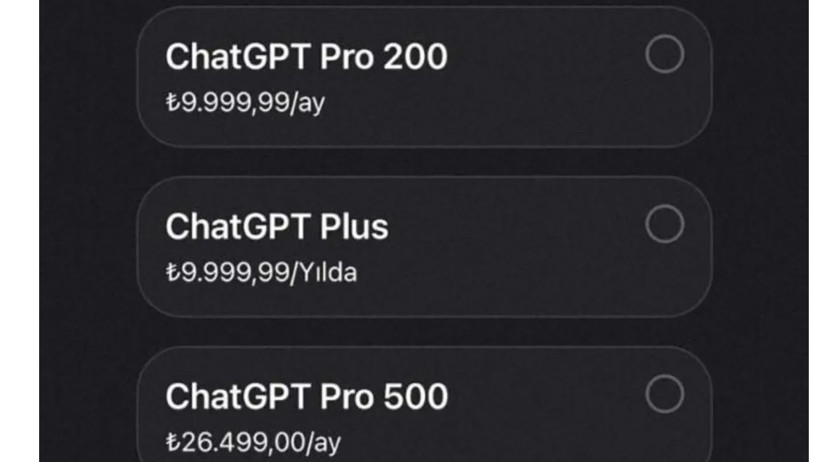The width and height of the screenshot is (820, 462).
Task: Choose the ChatGPT Pro 500 plan card
Action: [x=424, y=404]
